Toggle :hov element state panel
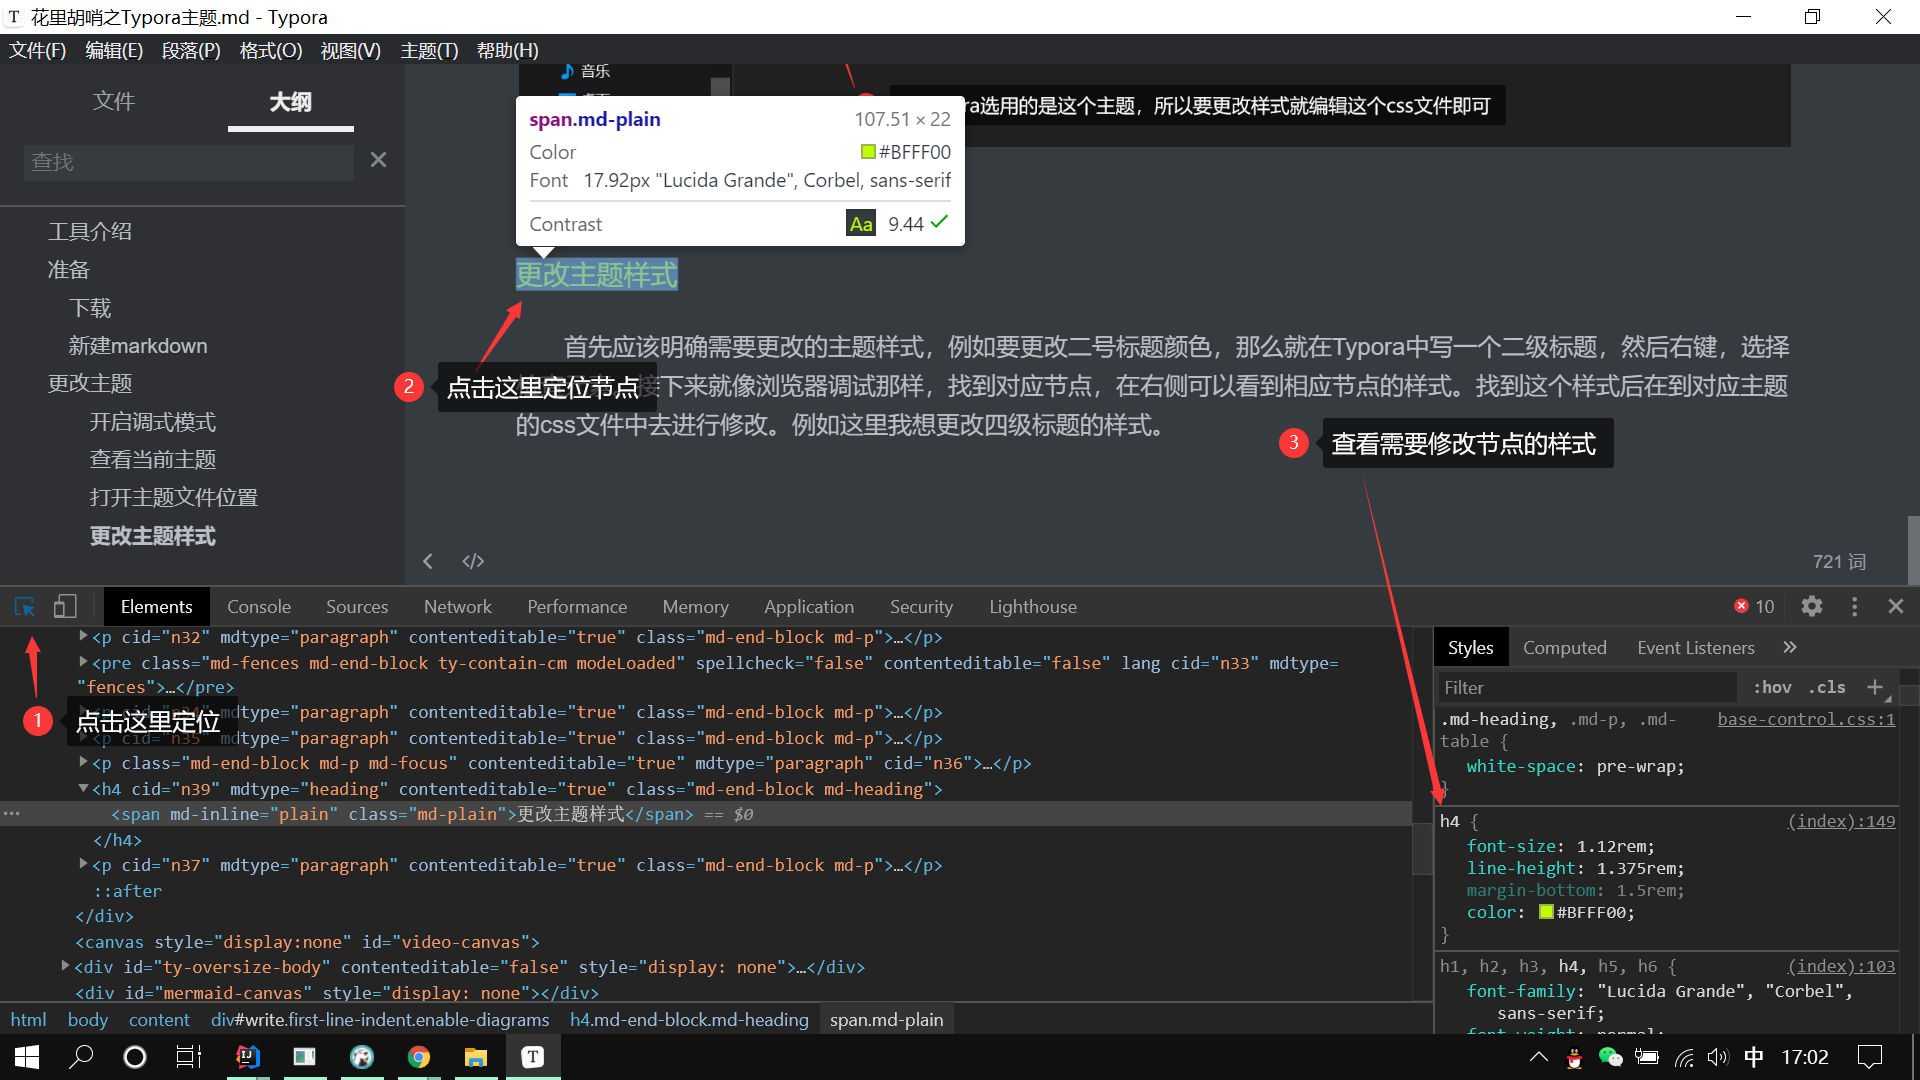1920x1080 pixels. (x=1772, y=687)
